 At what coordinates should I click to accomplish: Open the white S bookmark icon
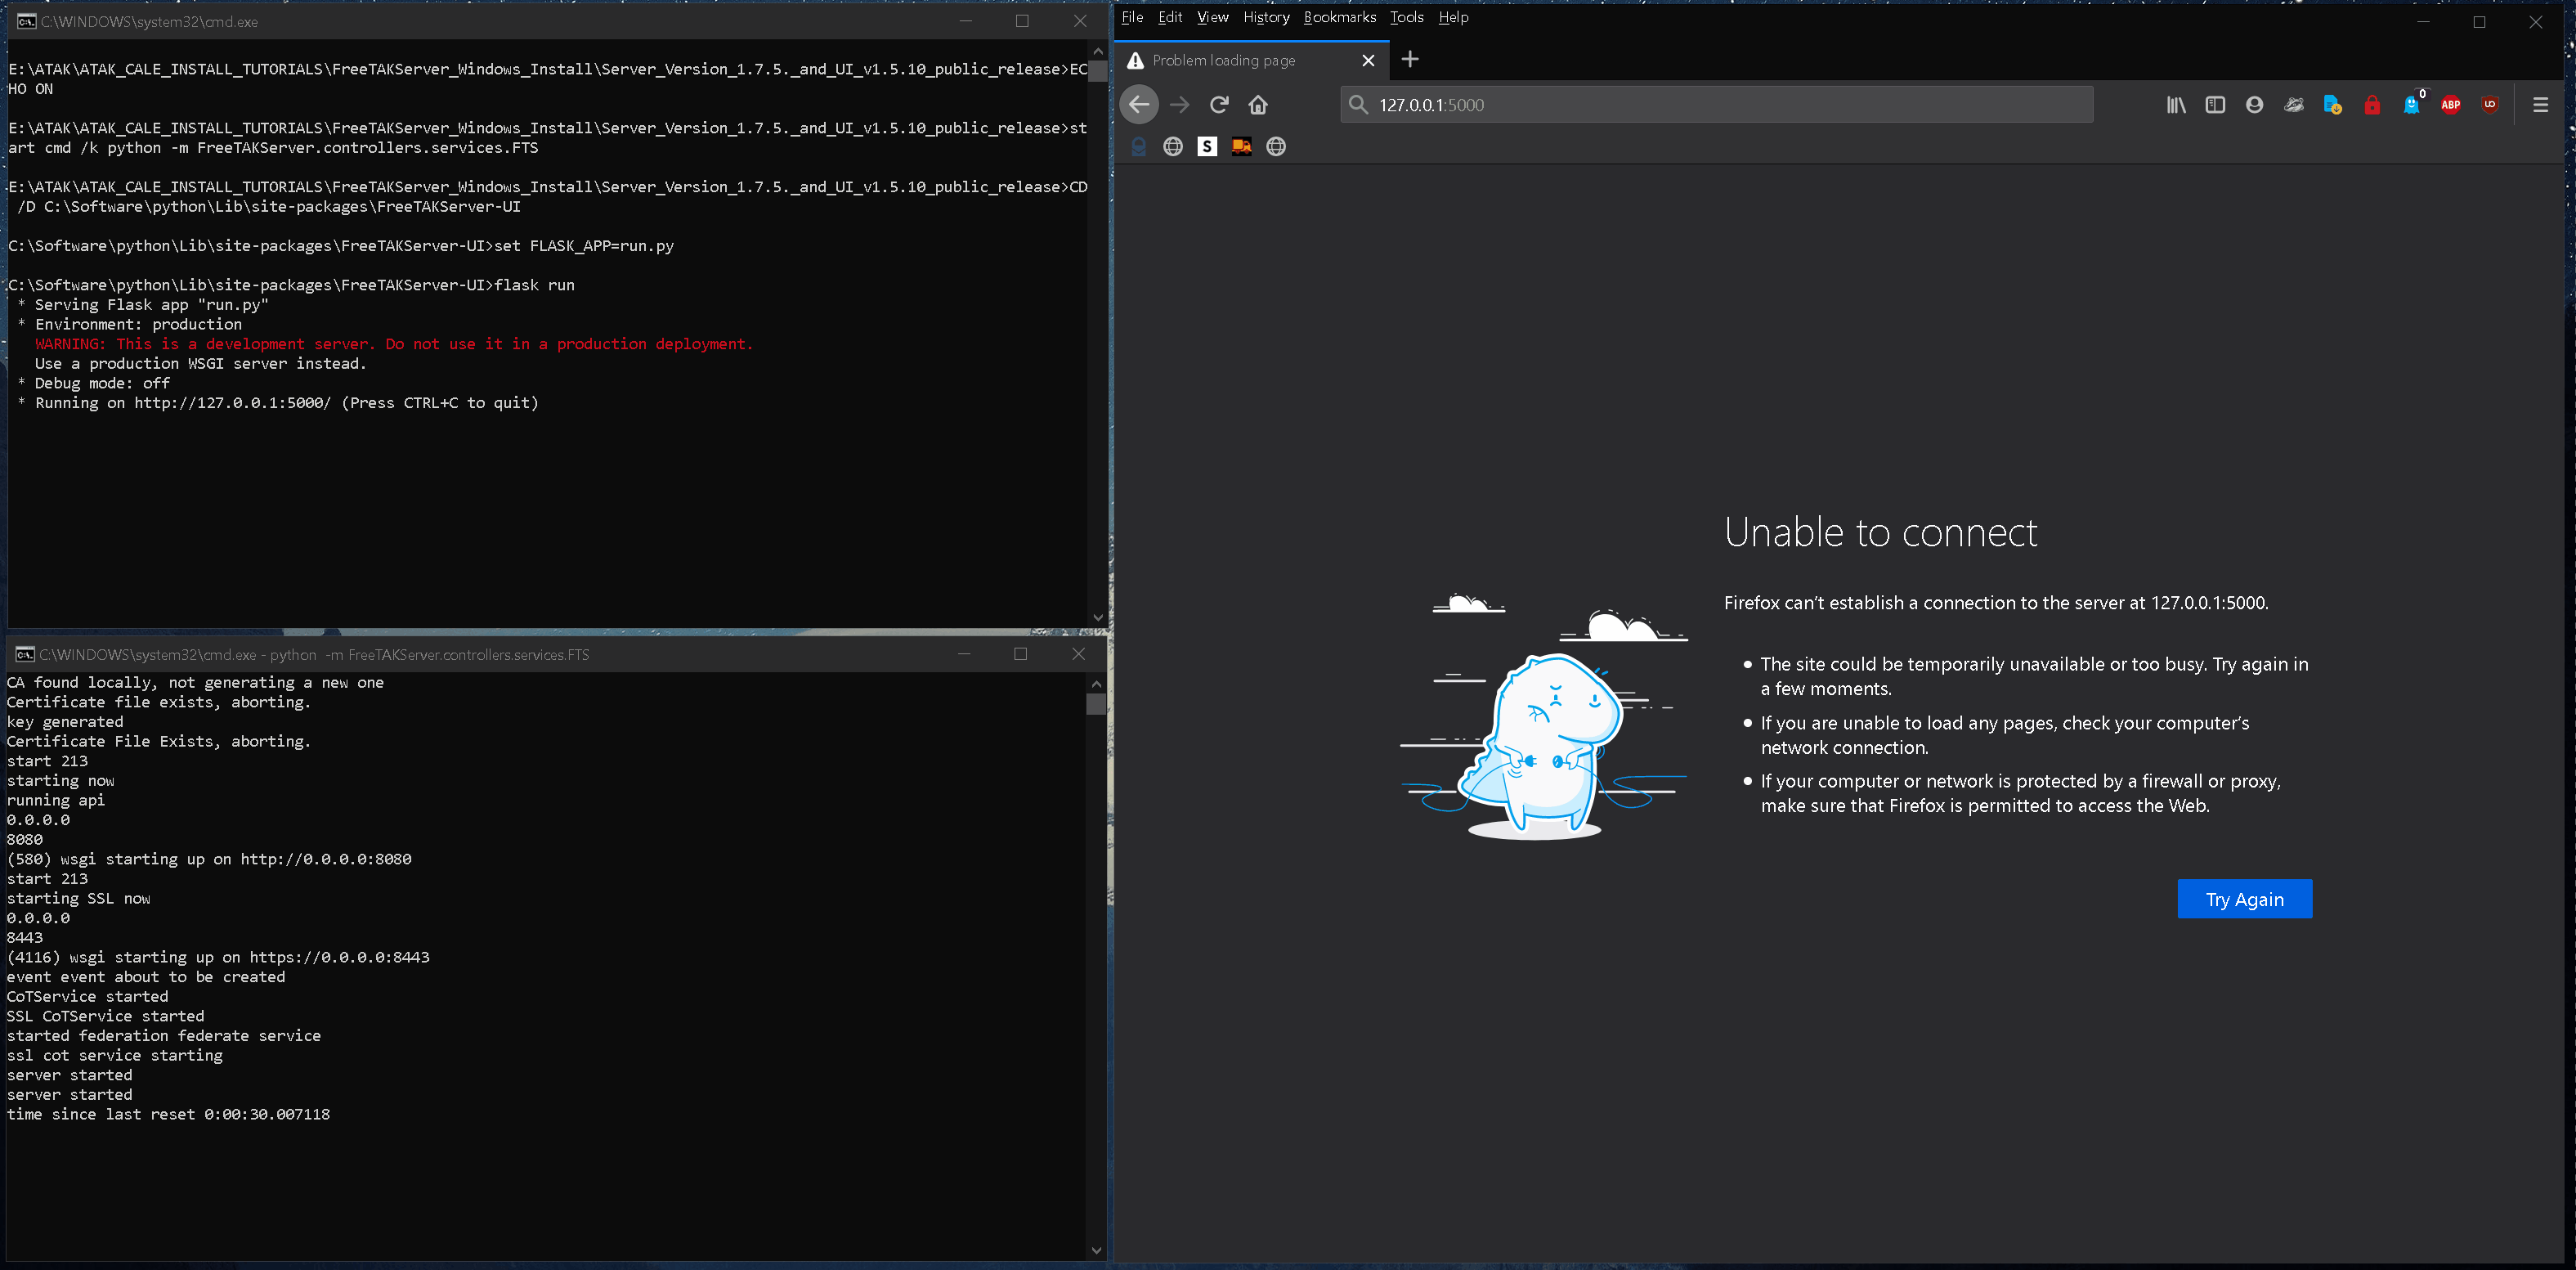pyautogui.click(x=1207, y=147)
